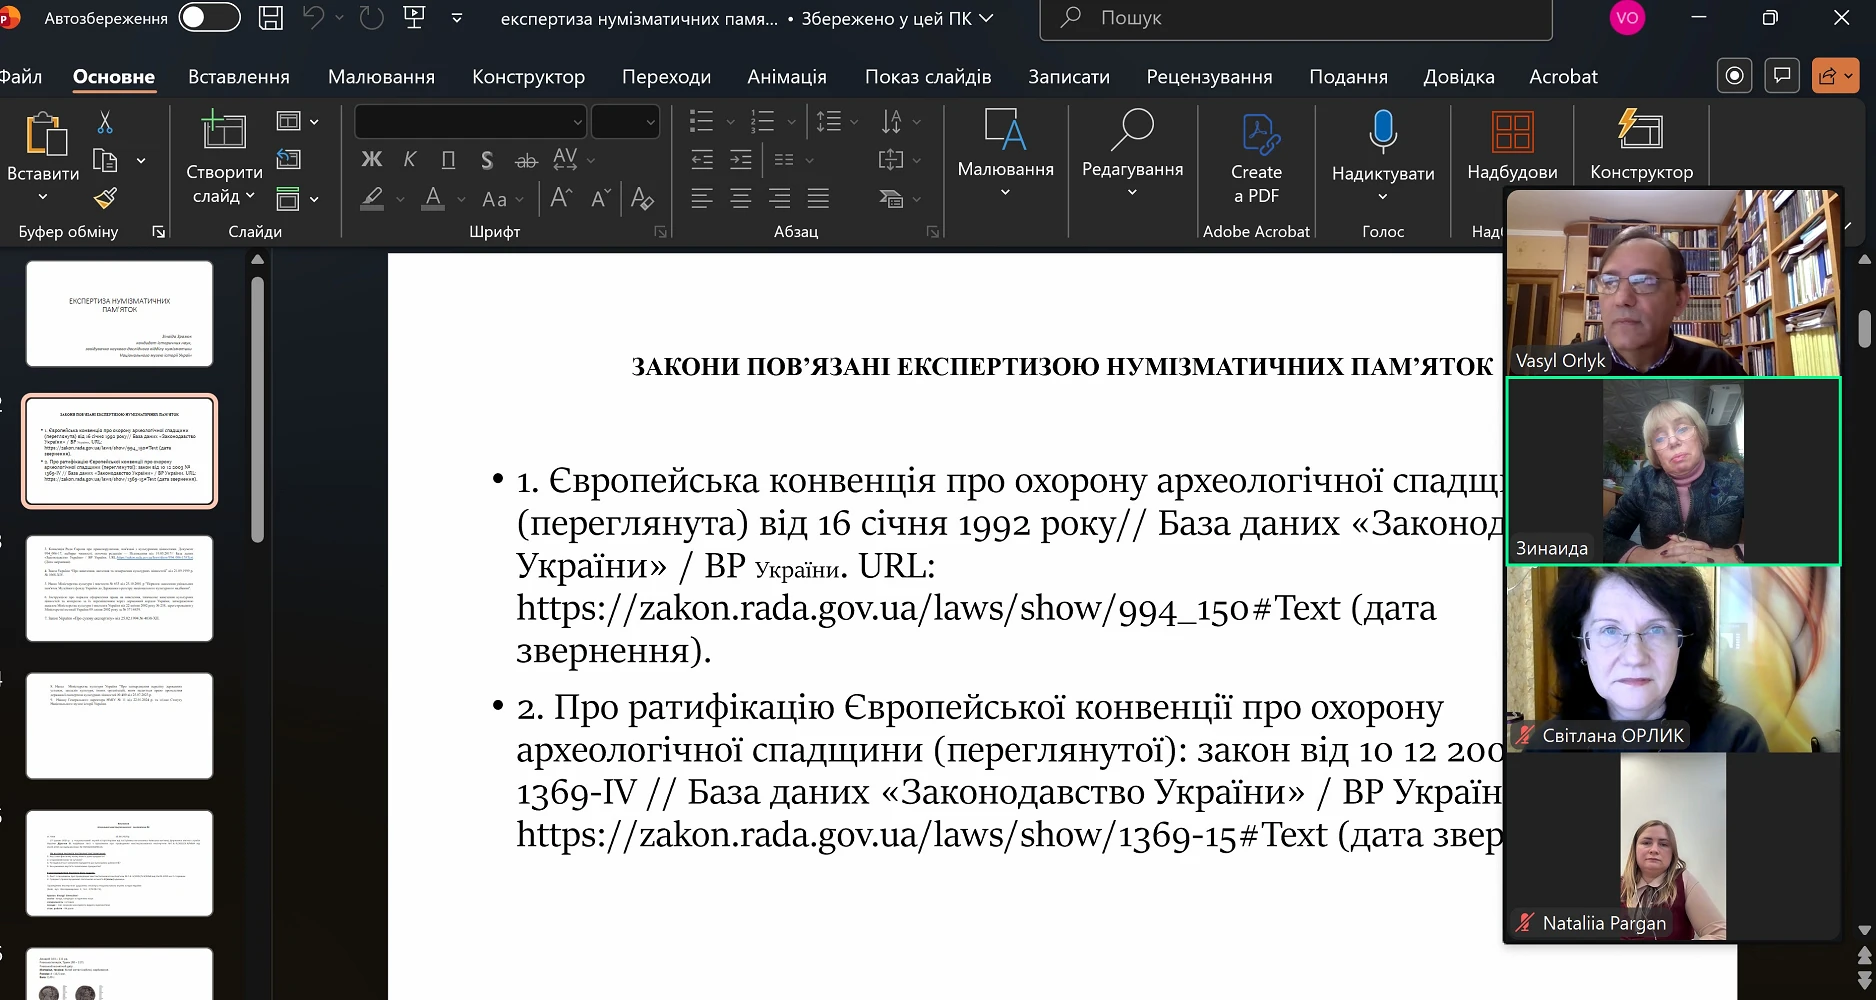
Task: Select the Format Painter brush icon
Action: [105, 198]
